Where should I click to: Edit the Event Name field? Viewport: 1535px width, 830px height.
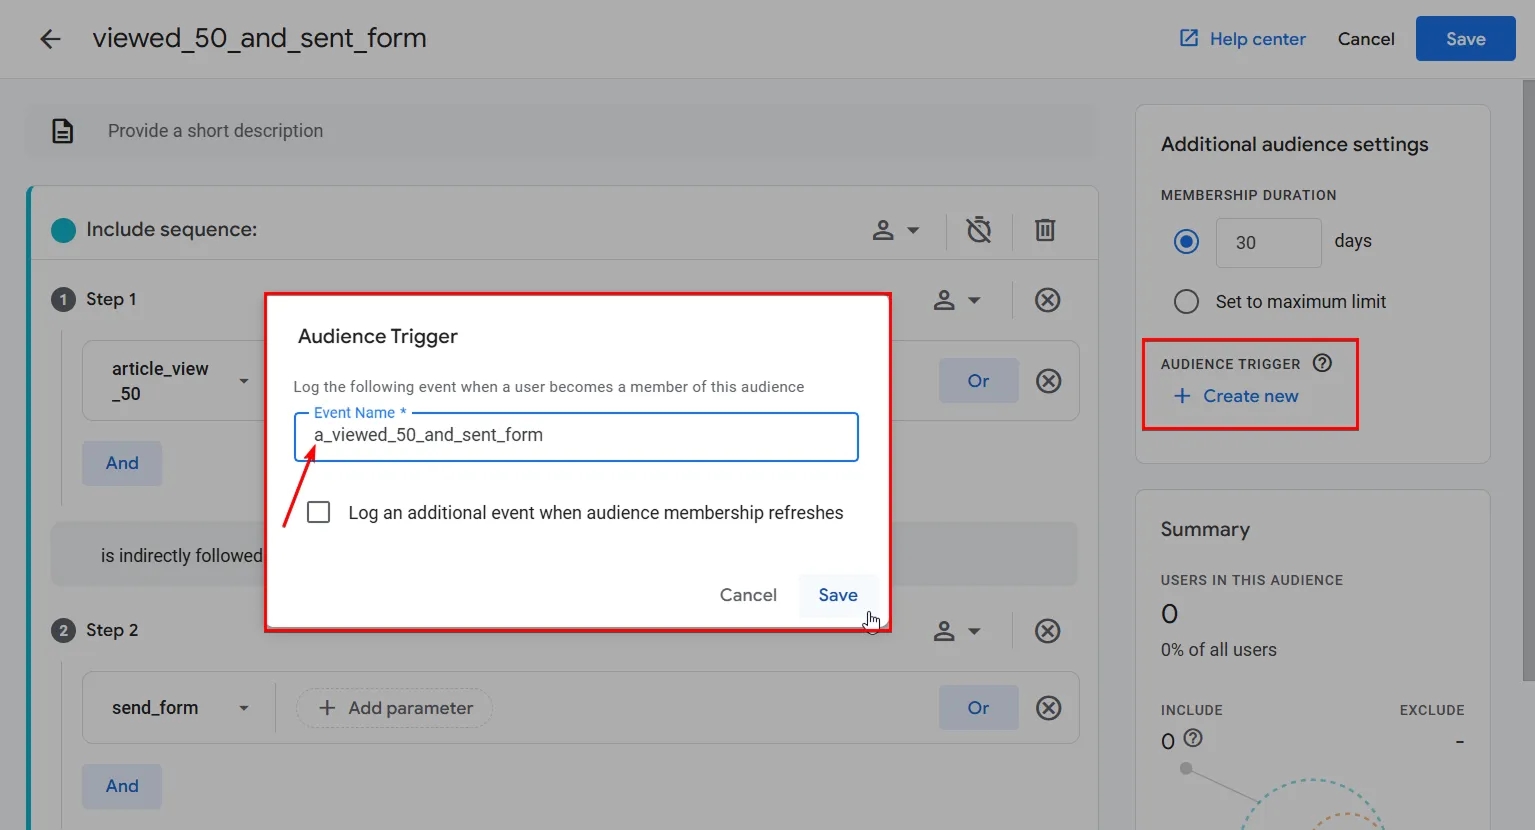[576, 437]
